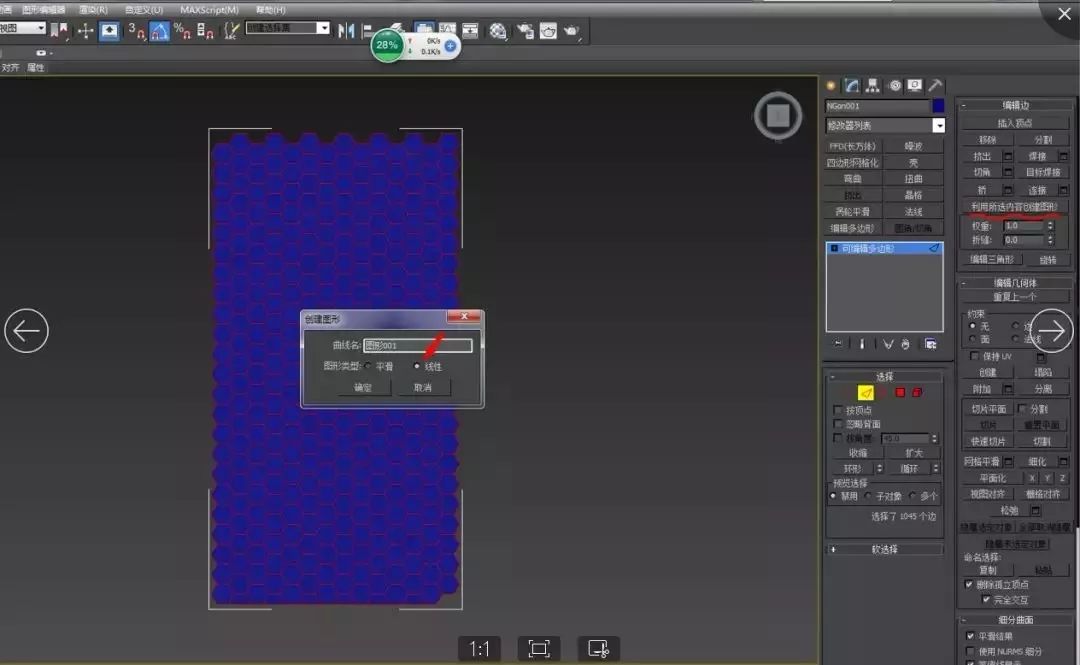The image size is (1080, 665).
Task: Open the Material Editor icon
Action: point(498,31)
